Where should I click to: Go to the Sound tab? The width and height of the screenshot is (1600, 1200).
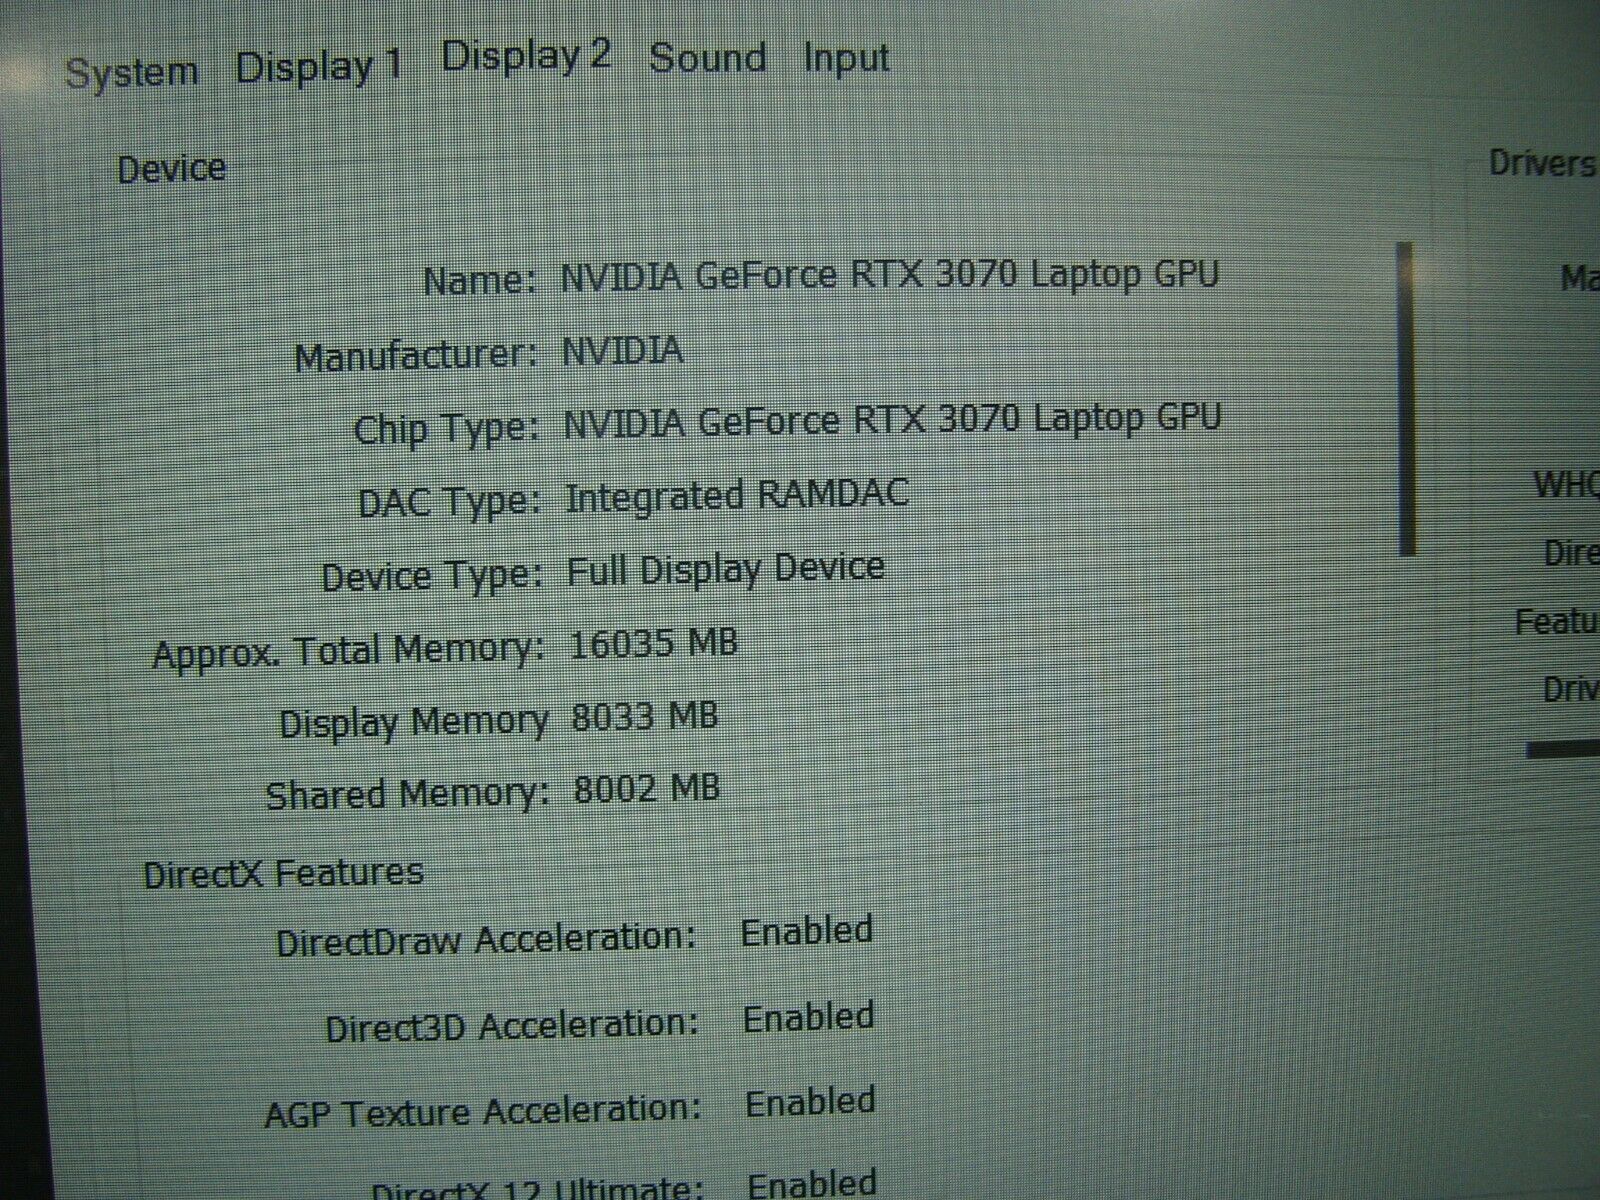coord(708,58)
